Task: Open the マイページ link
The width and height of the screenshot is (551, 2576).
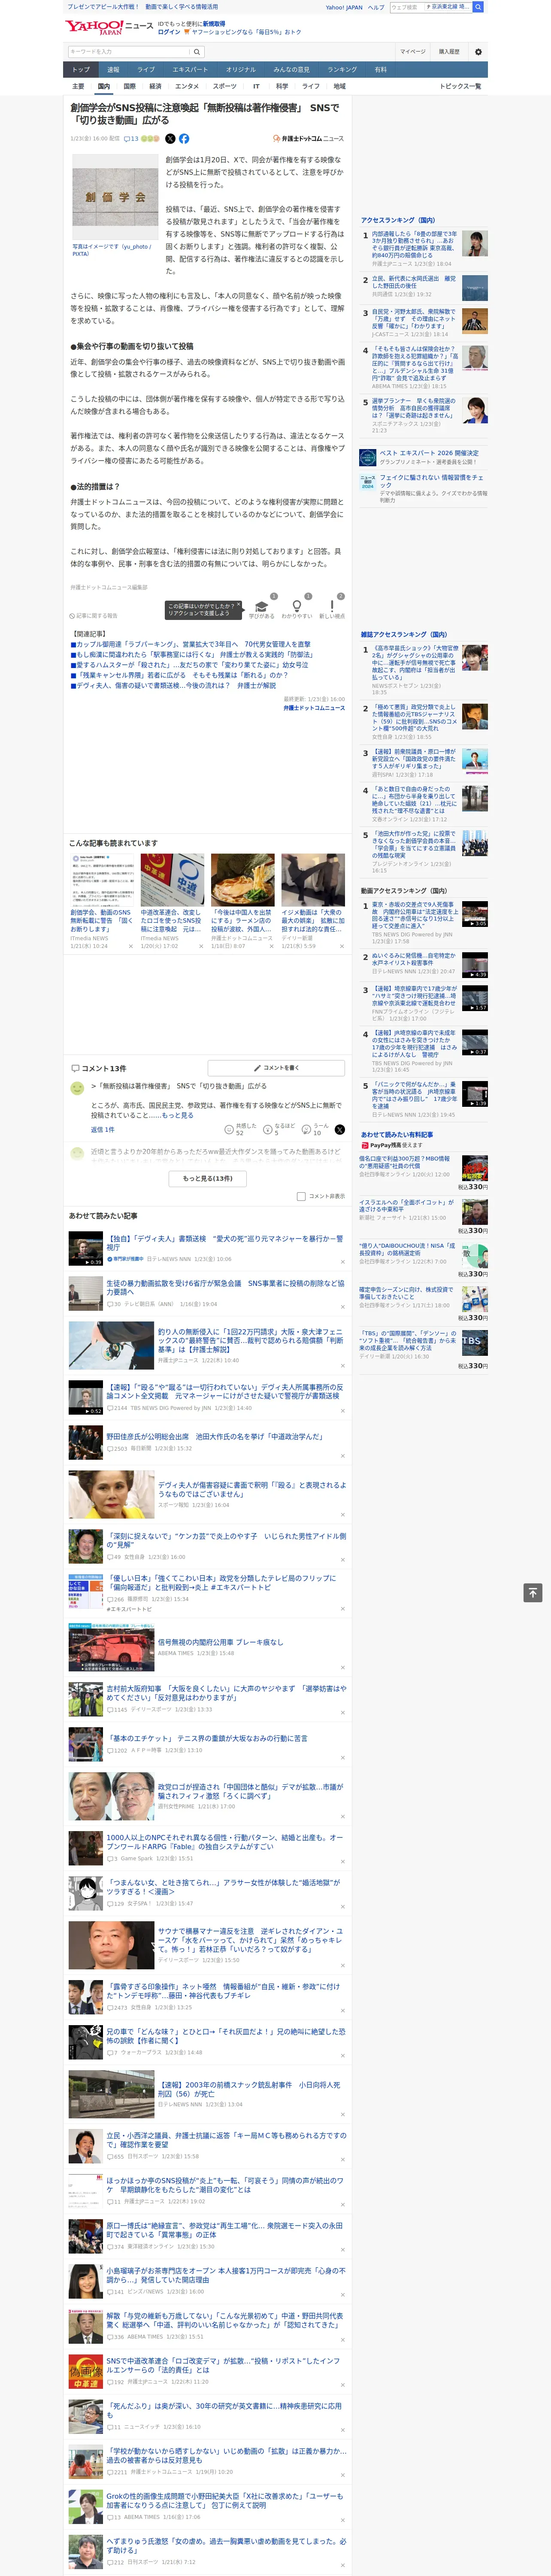Action: (x=413, y=51)
